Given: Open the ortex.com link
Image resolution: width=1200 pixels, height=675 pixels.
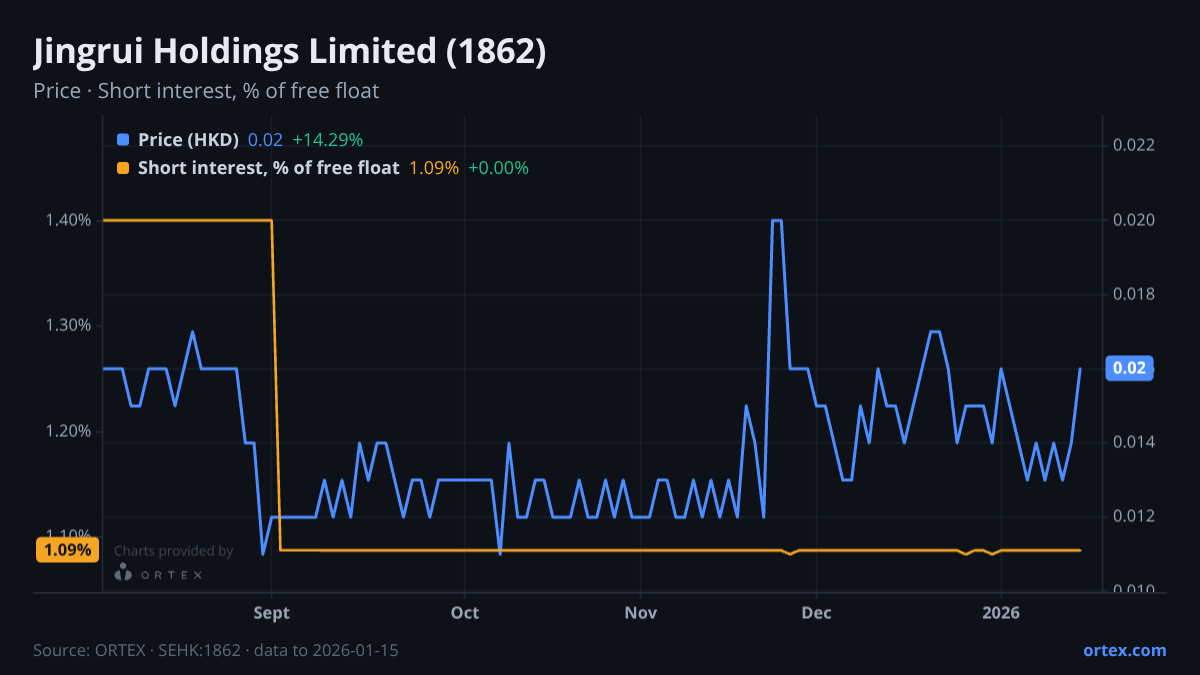Looking at the screenshot, I should [x=1124, y=650].
